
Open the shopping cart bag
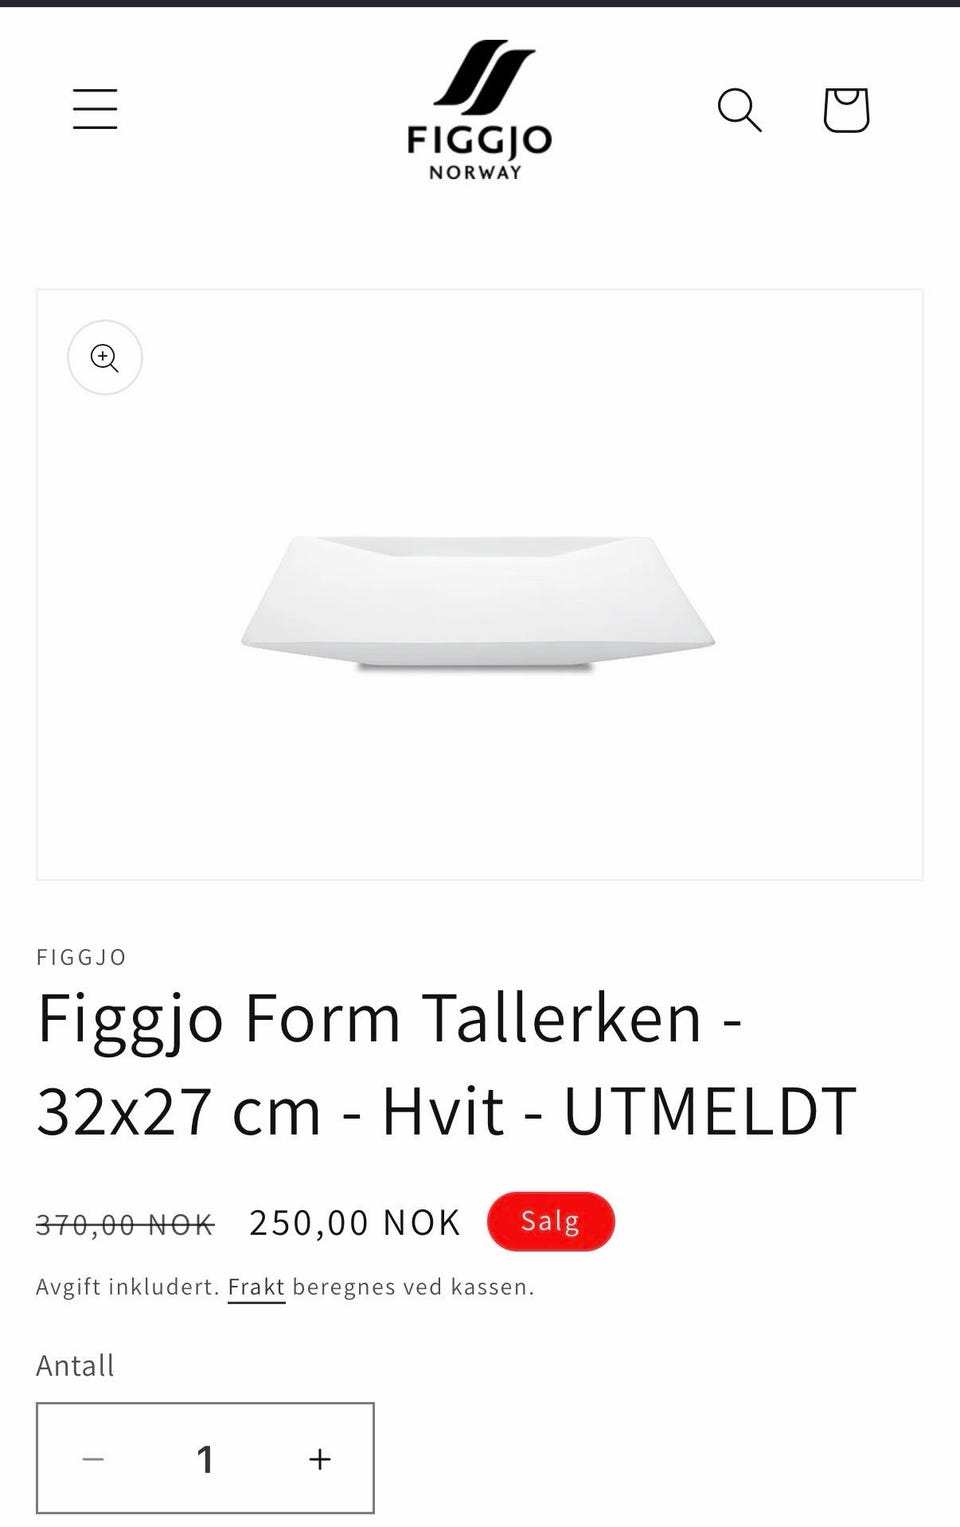point(846,109)
